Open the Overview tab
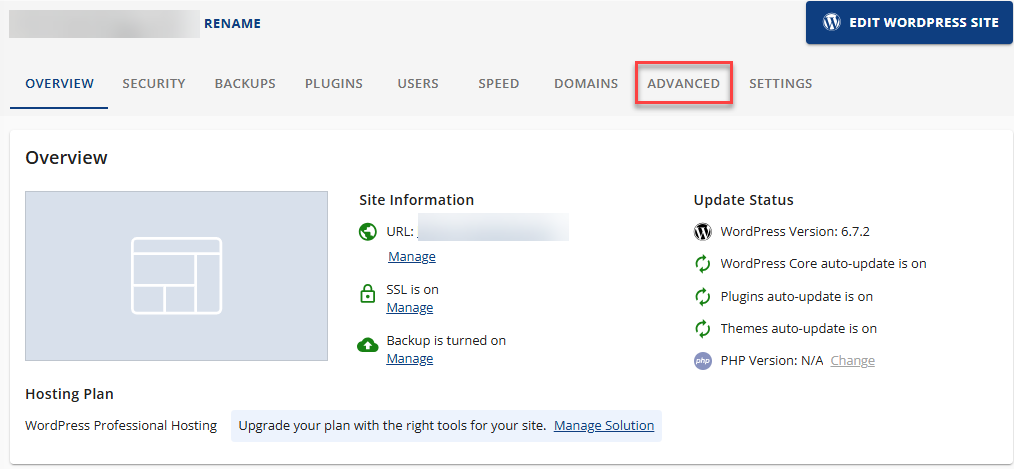The image size is (1014, 469). point(59,83)
